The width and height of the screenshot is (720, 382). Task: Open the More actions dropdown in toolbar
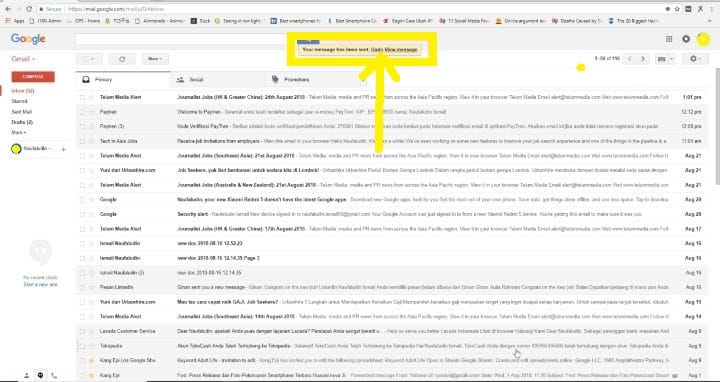click(x=155, y=59)
